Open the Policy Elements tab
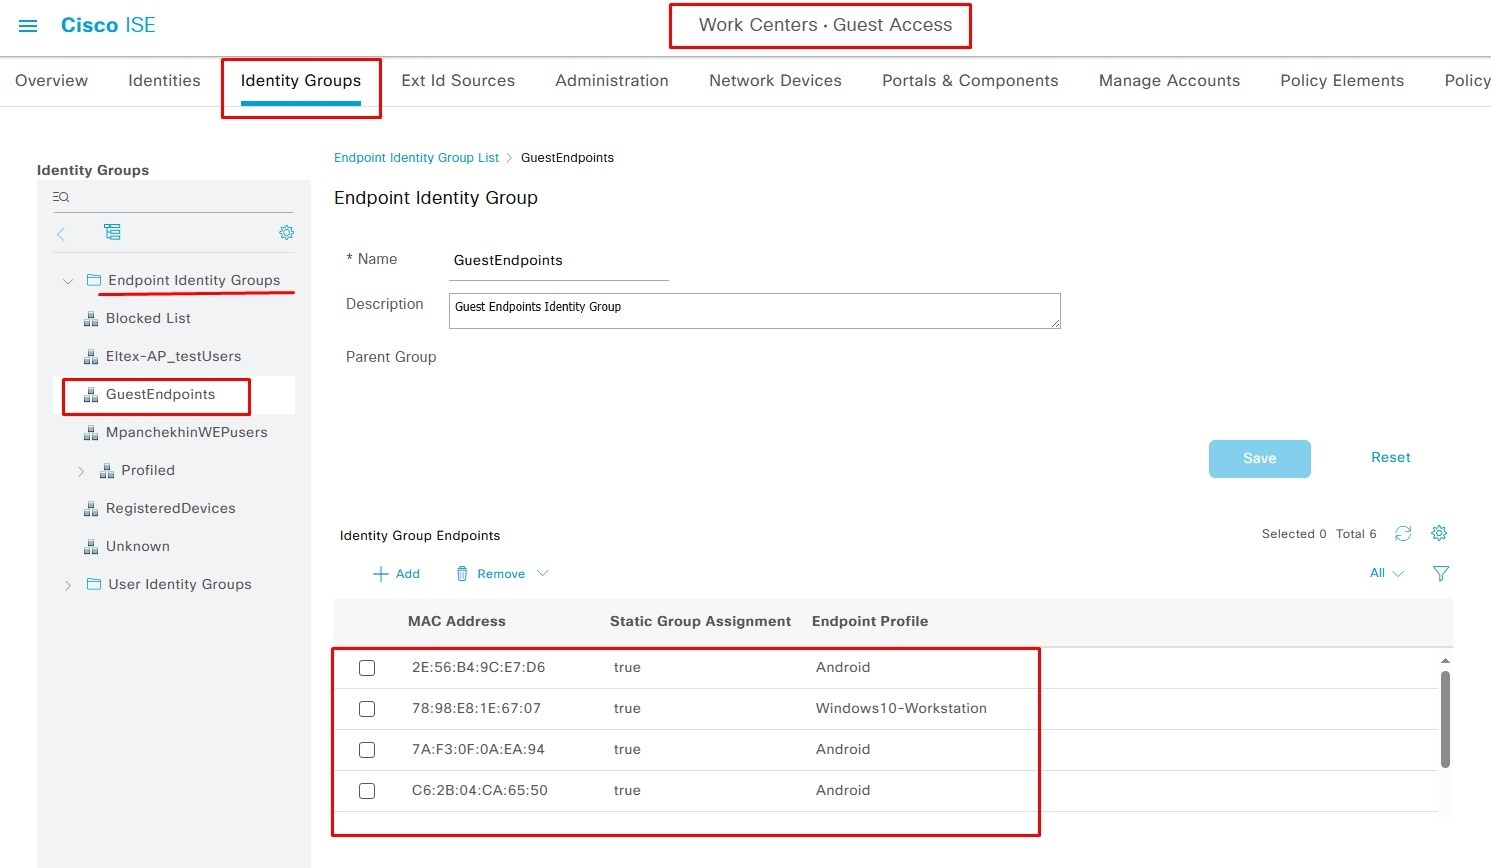Image resolution: width=1491 pixels, height=868 pixels. tap(1341, 81)
